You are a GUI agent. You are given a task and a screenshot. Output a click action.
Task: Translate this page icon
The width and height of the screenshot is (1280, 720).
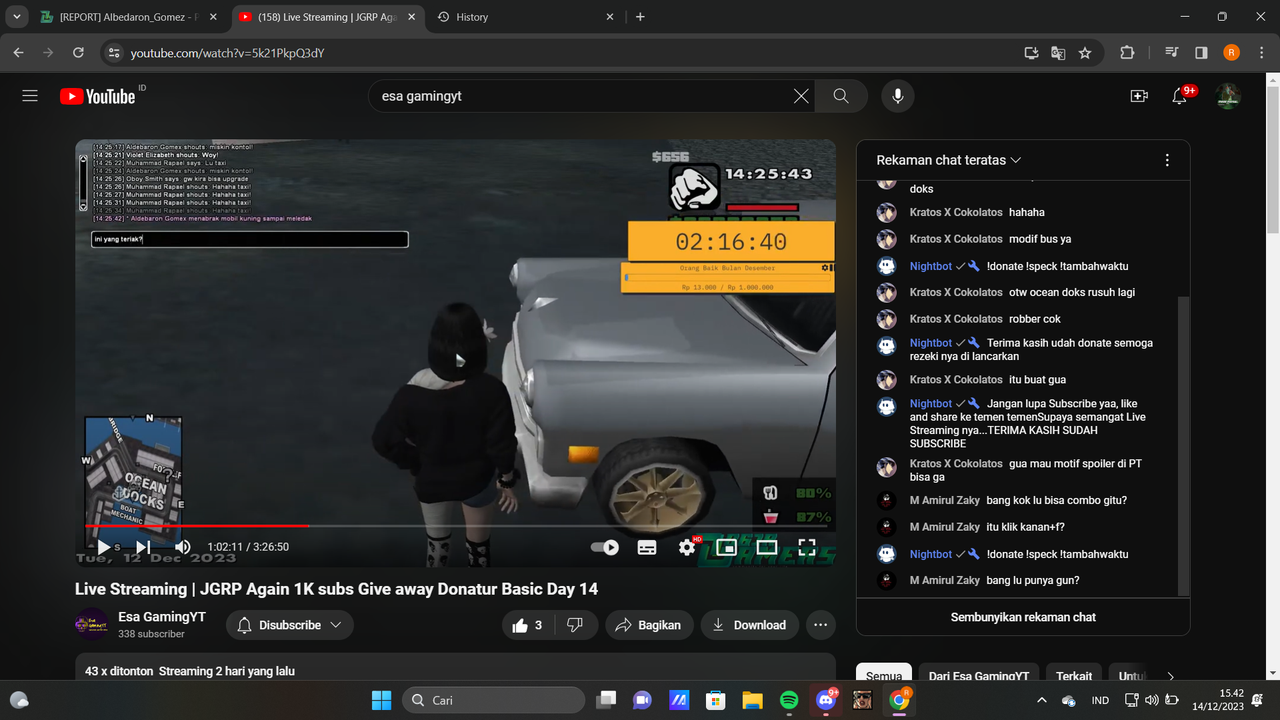pos(1058,53)
